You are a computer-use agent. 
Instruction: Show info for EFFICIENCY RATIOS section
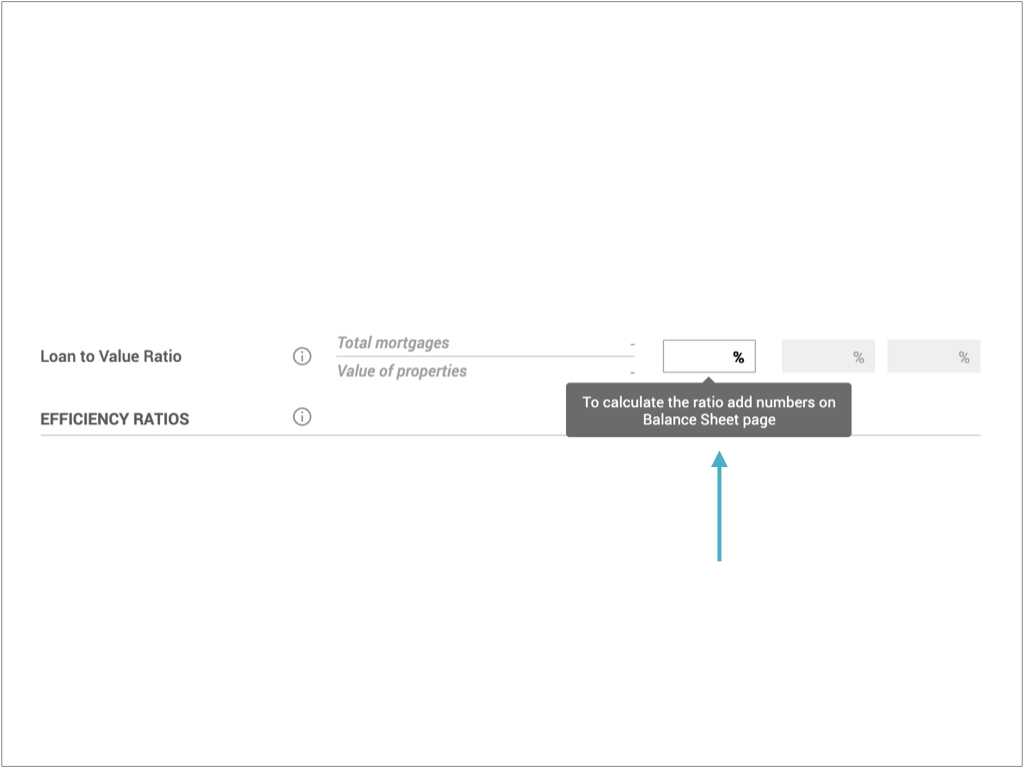point(302,417)
